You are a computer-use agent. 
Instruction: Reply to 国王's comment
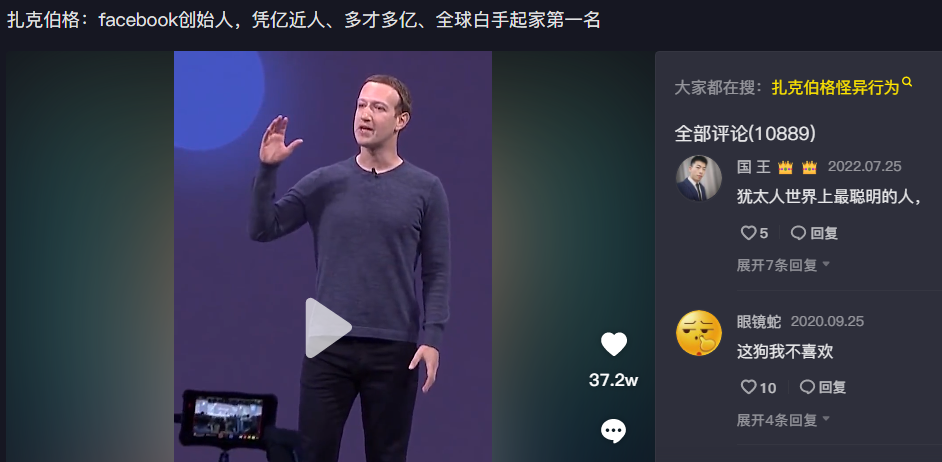815,233
